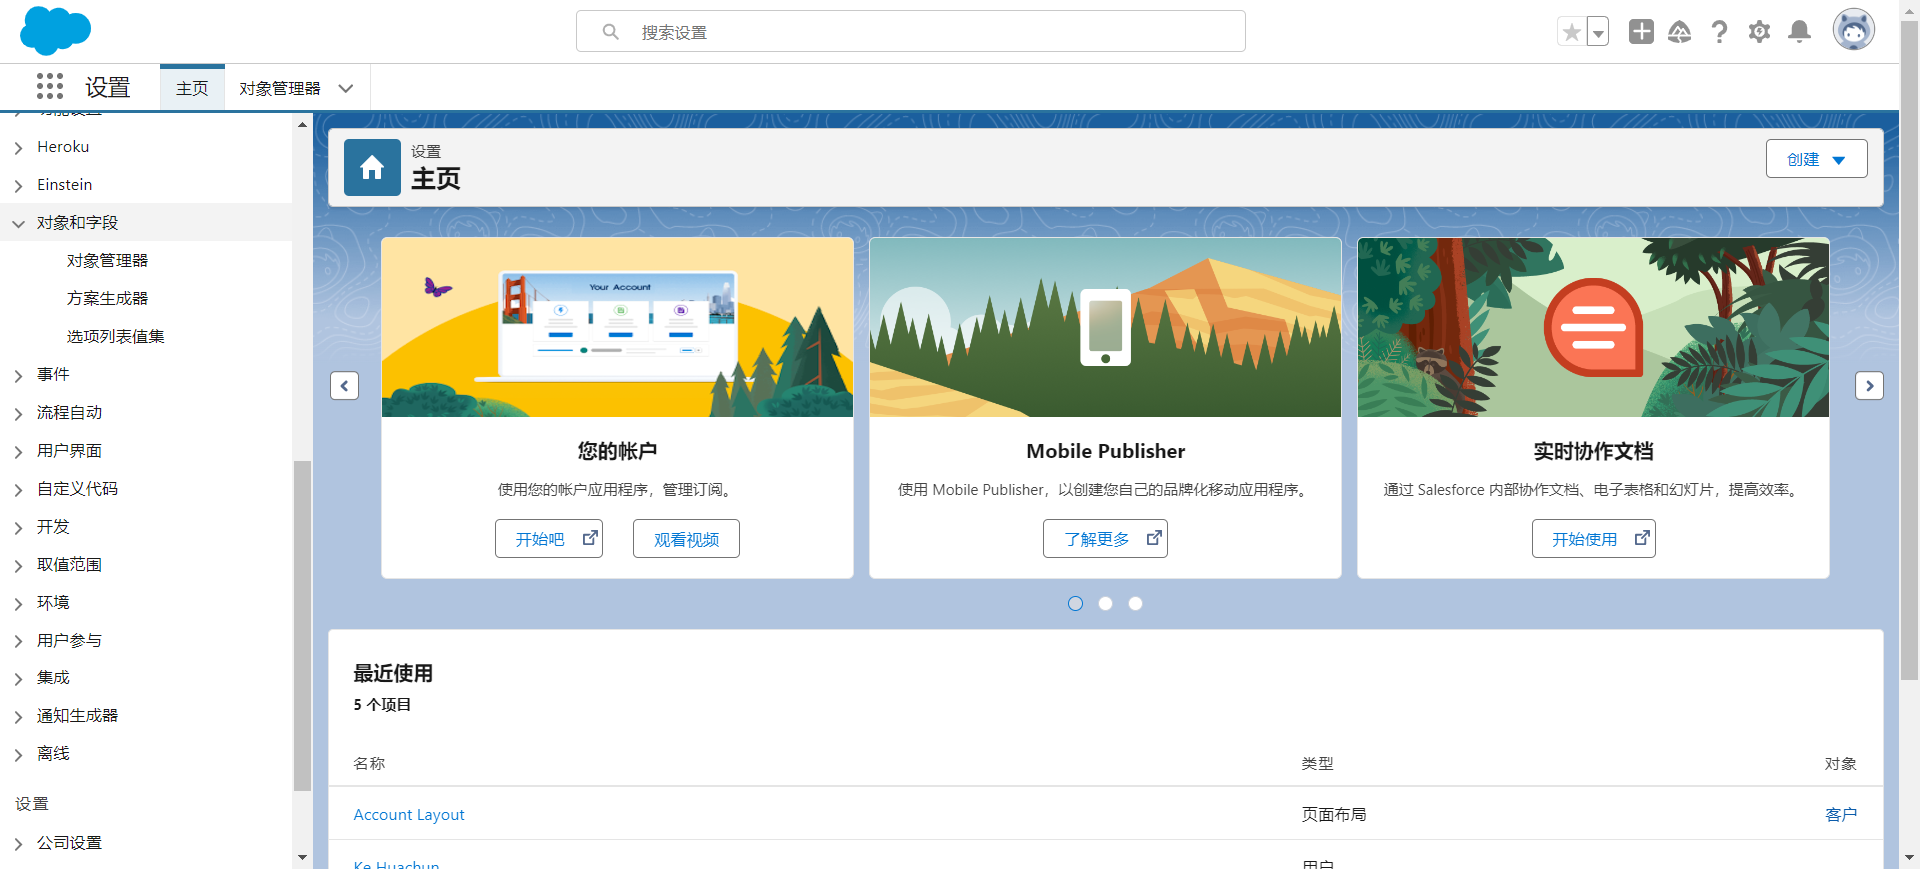Open the 创建 dropdown button

tap(1816, 159)
